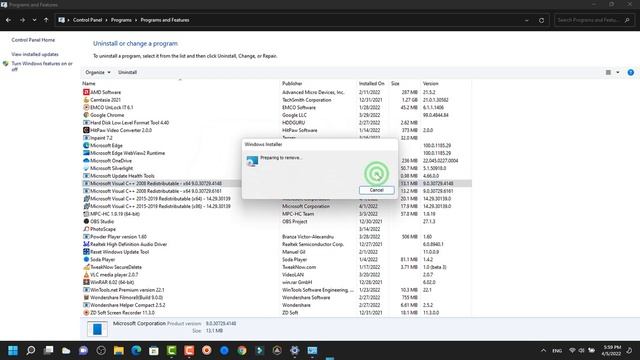Select Powder Player version 1.60 row
This screenshot has width=640, height=360.
coord(277,237)
